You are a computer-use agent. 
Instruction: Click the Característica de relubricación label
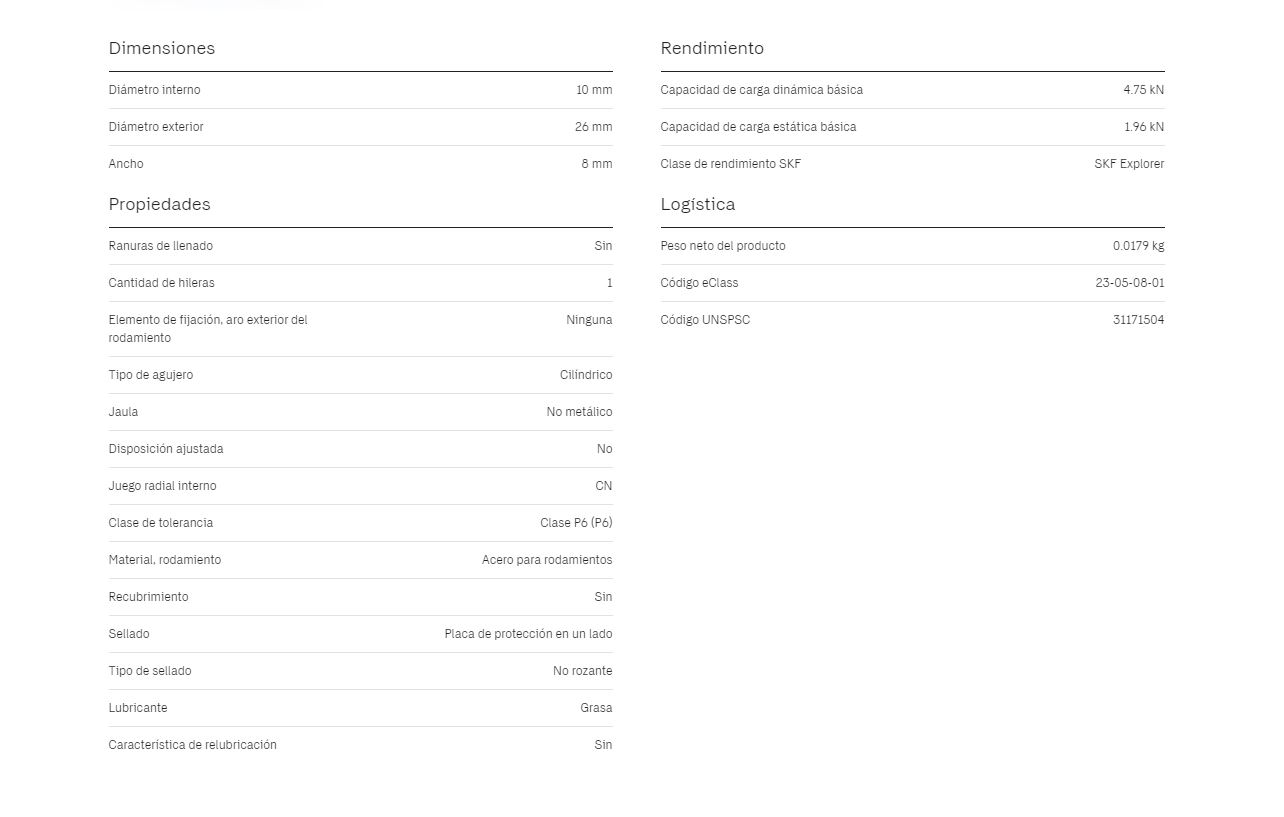[192, 745]
